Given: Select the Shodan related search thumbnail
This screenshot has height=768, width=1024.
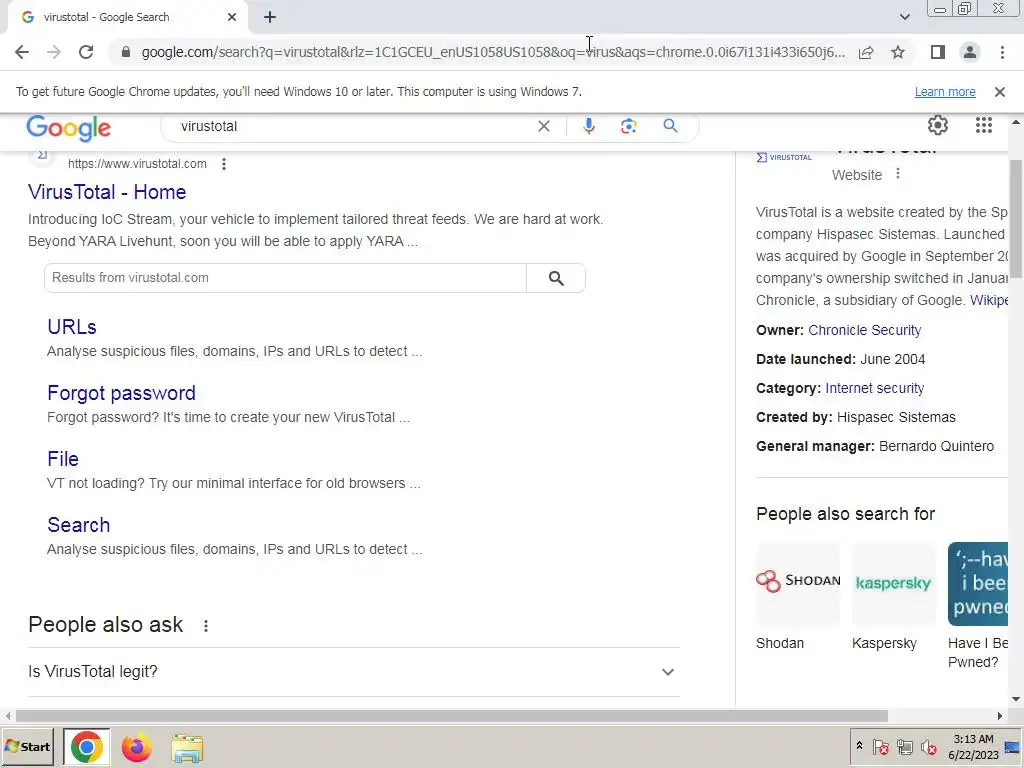Looking at the screenshot, I should 798,583.
